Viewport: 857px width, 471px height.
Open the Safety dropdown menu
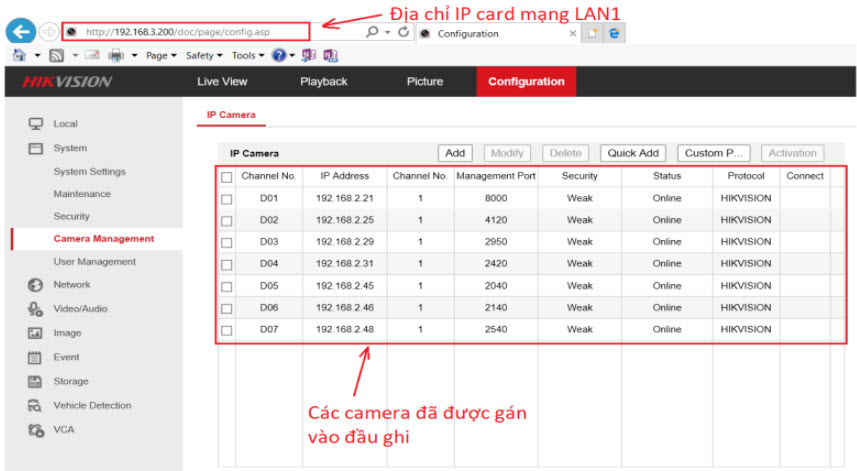[x=203, y=55]
